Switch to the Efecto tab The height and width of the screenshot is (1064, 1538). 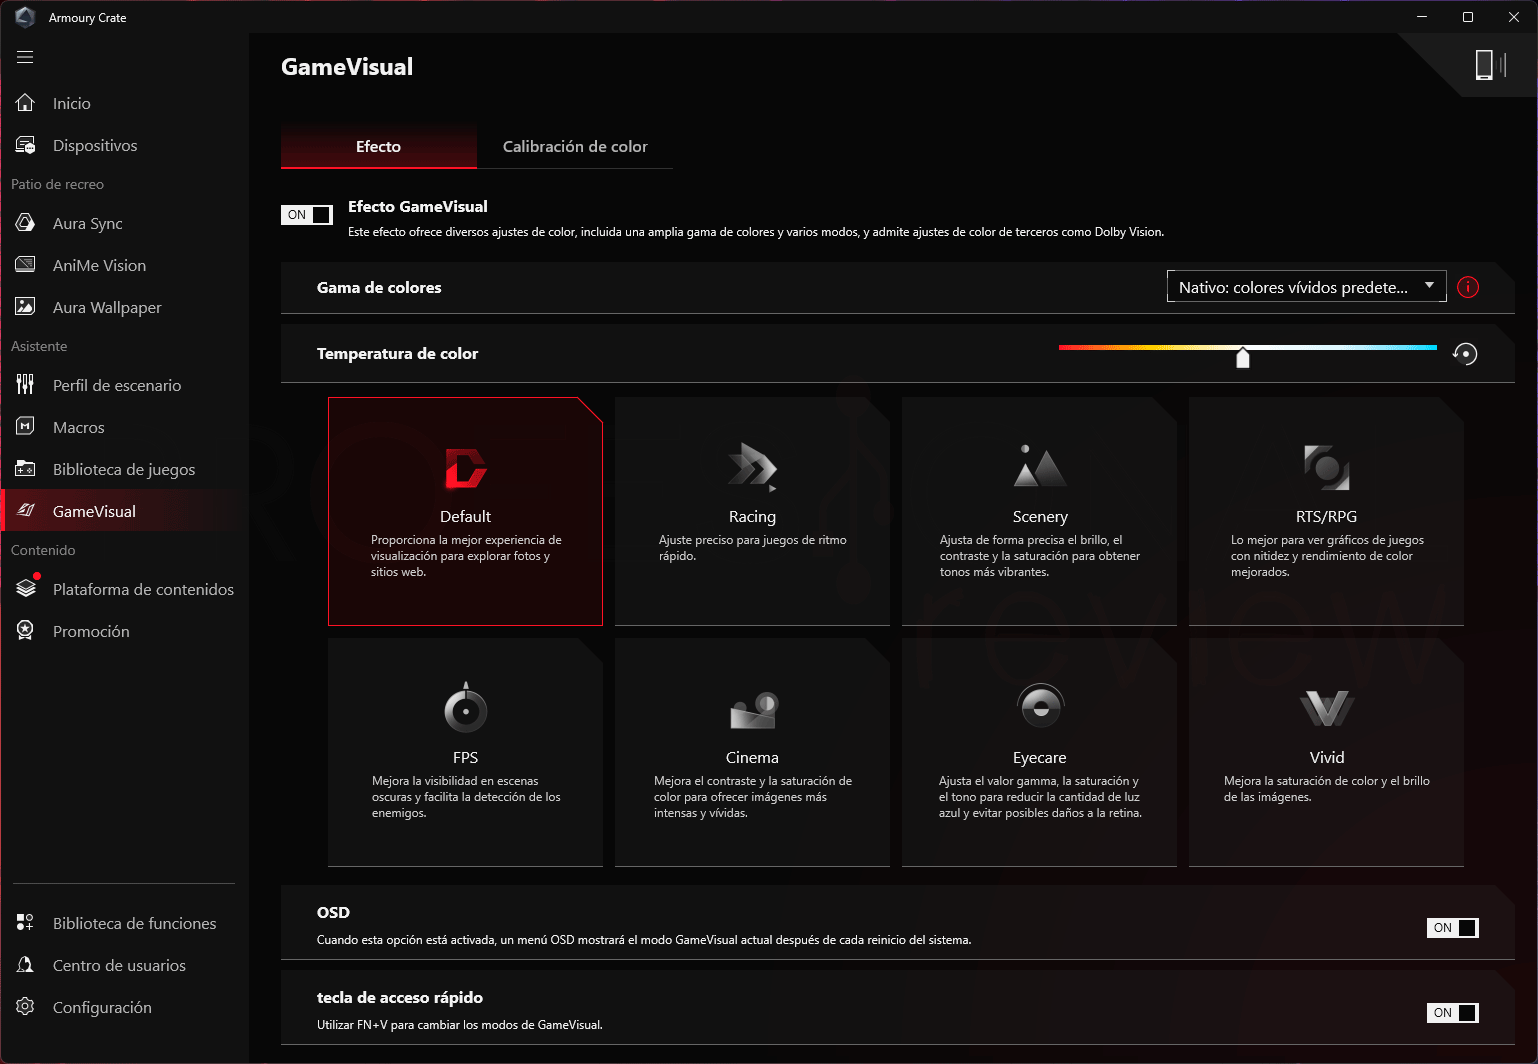click(x=378, y=146)
